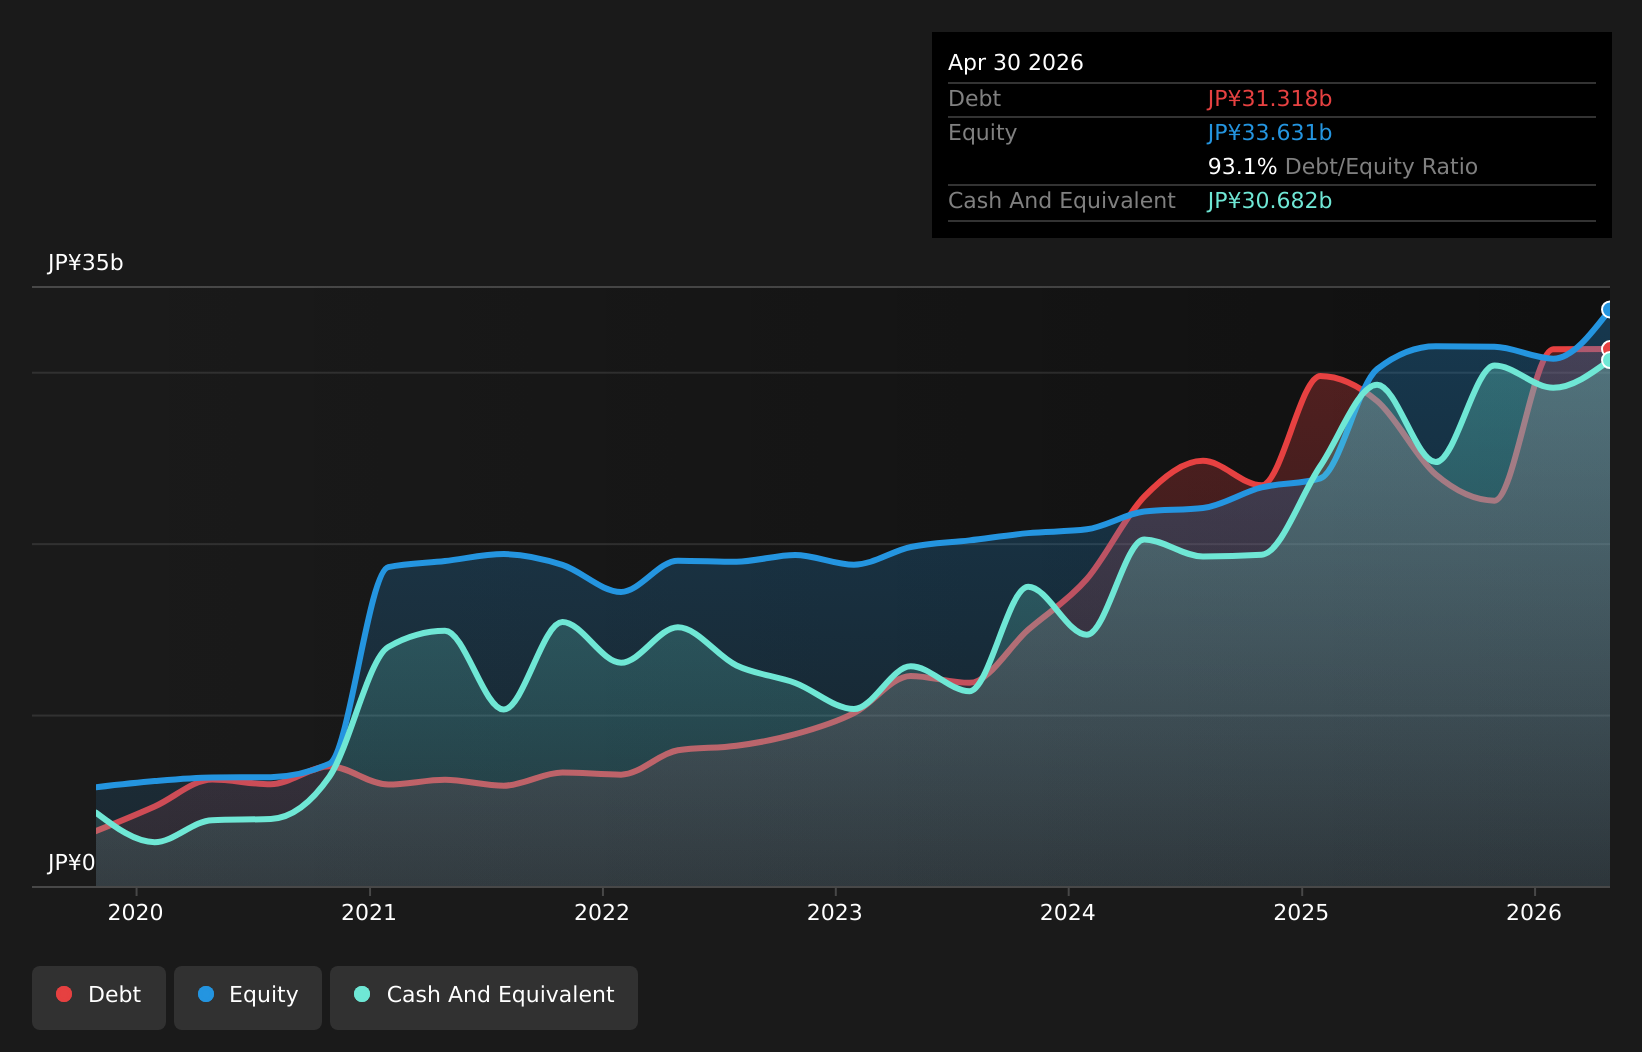
Task: Toggle the Debt legend button
Action: coord(99,997)
